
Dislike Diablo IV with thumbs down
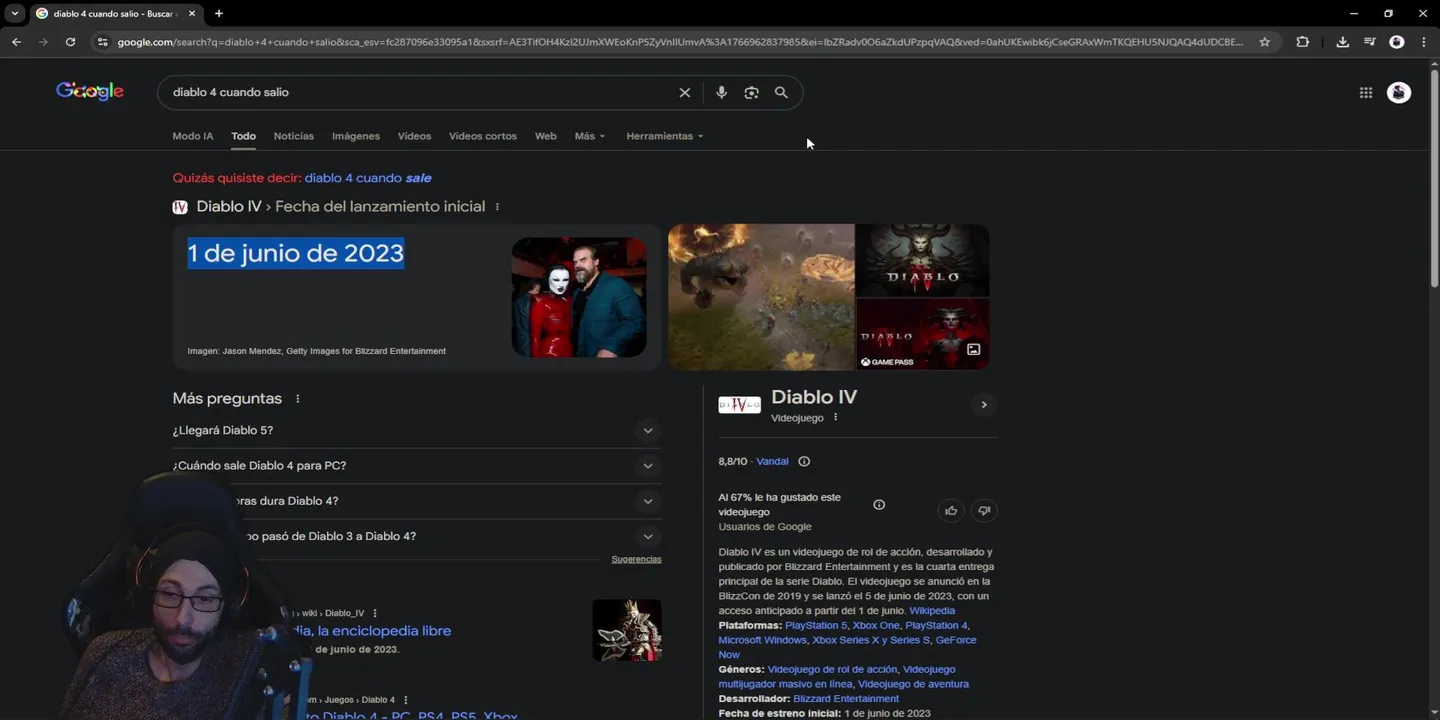coord(984,511)
